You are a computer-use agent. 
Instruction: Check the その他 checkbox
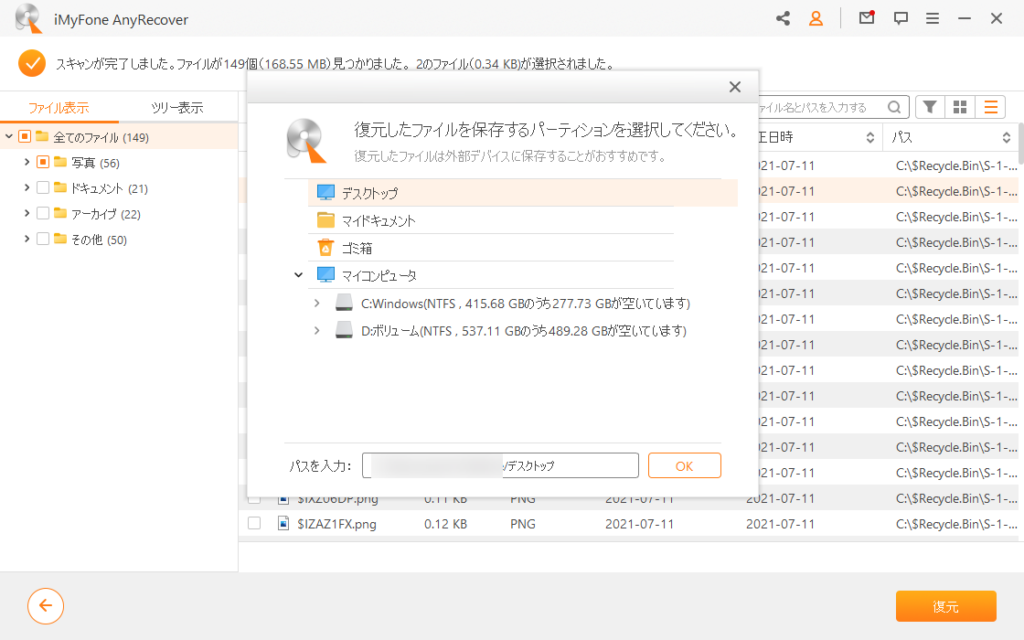(43, 239)
